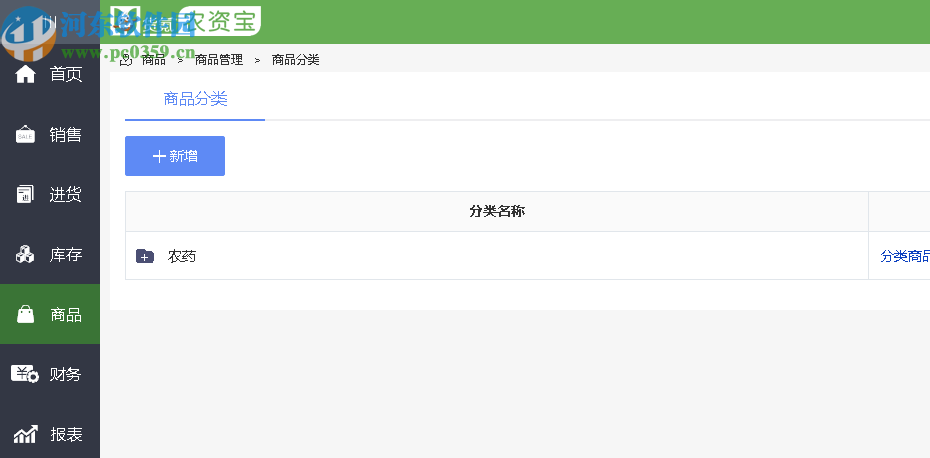Click the 分类名称 column header
Image resolution: width=930 pixels, height=458 pixels.
pyautogui.click(x=497, y=211)
